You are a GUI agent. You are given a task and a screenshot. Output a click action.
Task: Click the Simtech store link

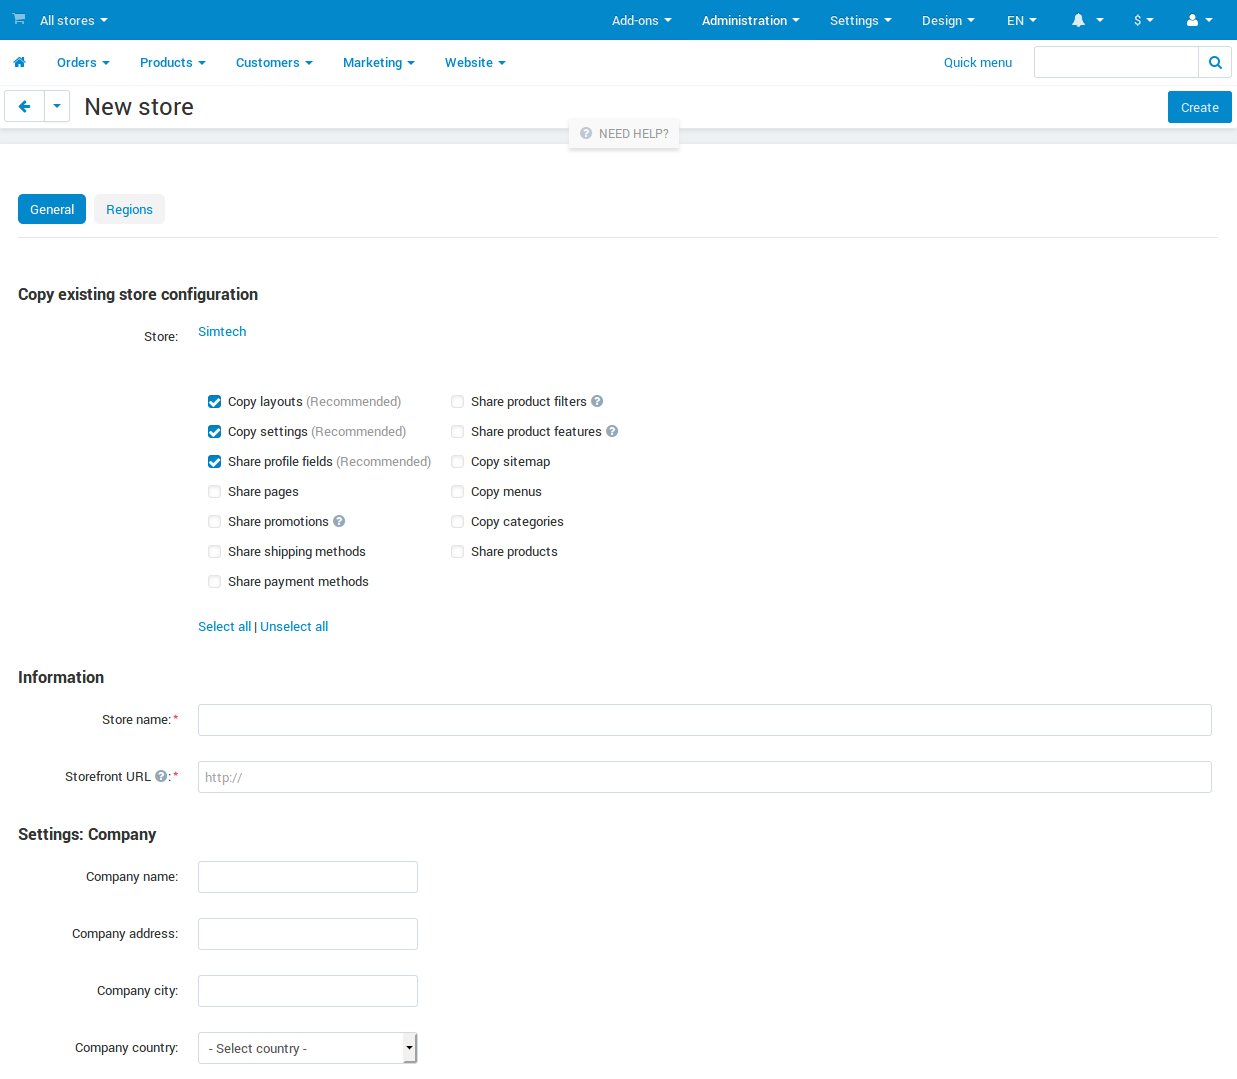click(222, 331)
